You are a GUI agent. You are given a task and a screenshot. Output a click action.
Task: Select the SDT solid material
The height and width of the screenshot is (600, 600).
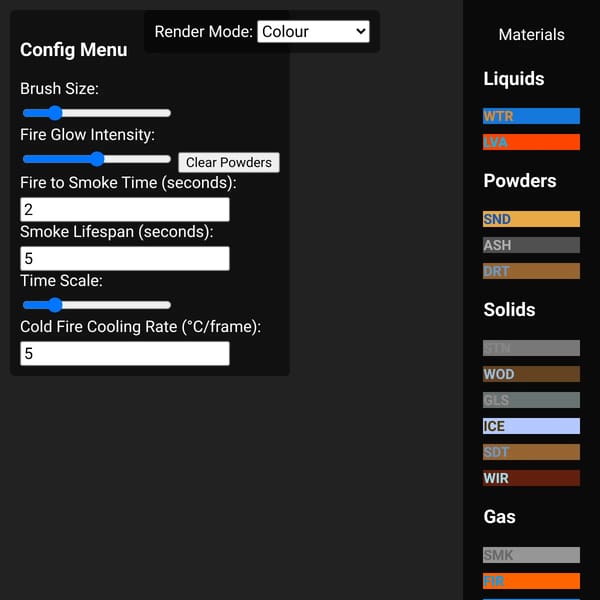pos(531,452)
